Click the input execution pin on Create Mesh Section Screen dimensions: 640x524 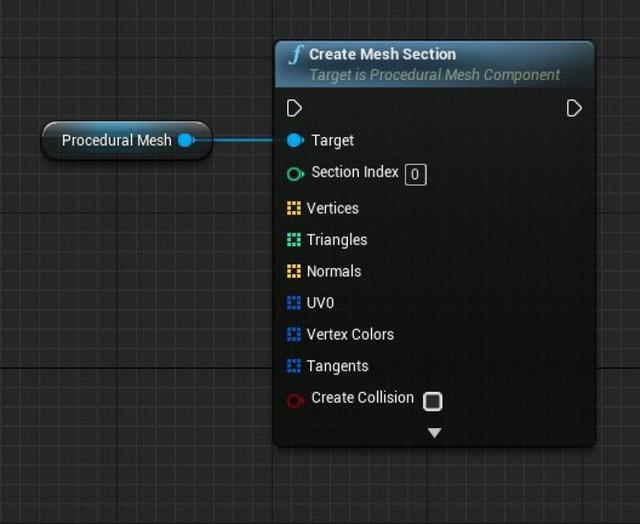click(294, 108)
